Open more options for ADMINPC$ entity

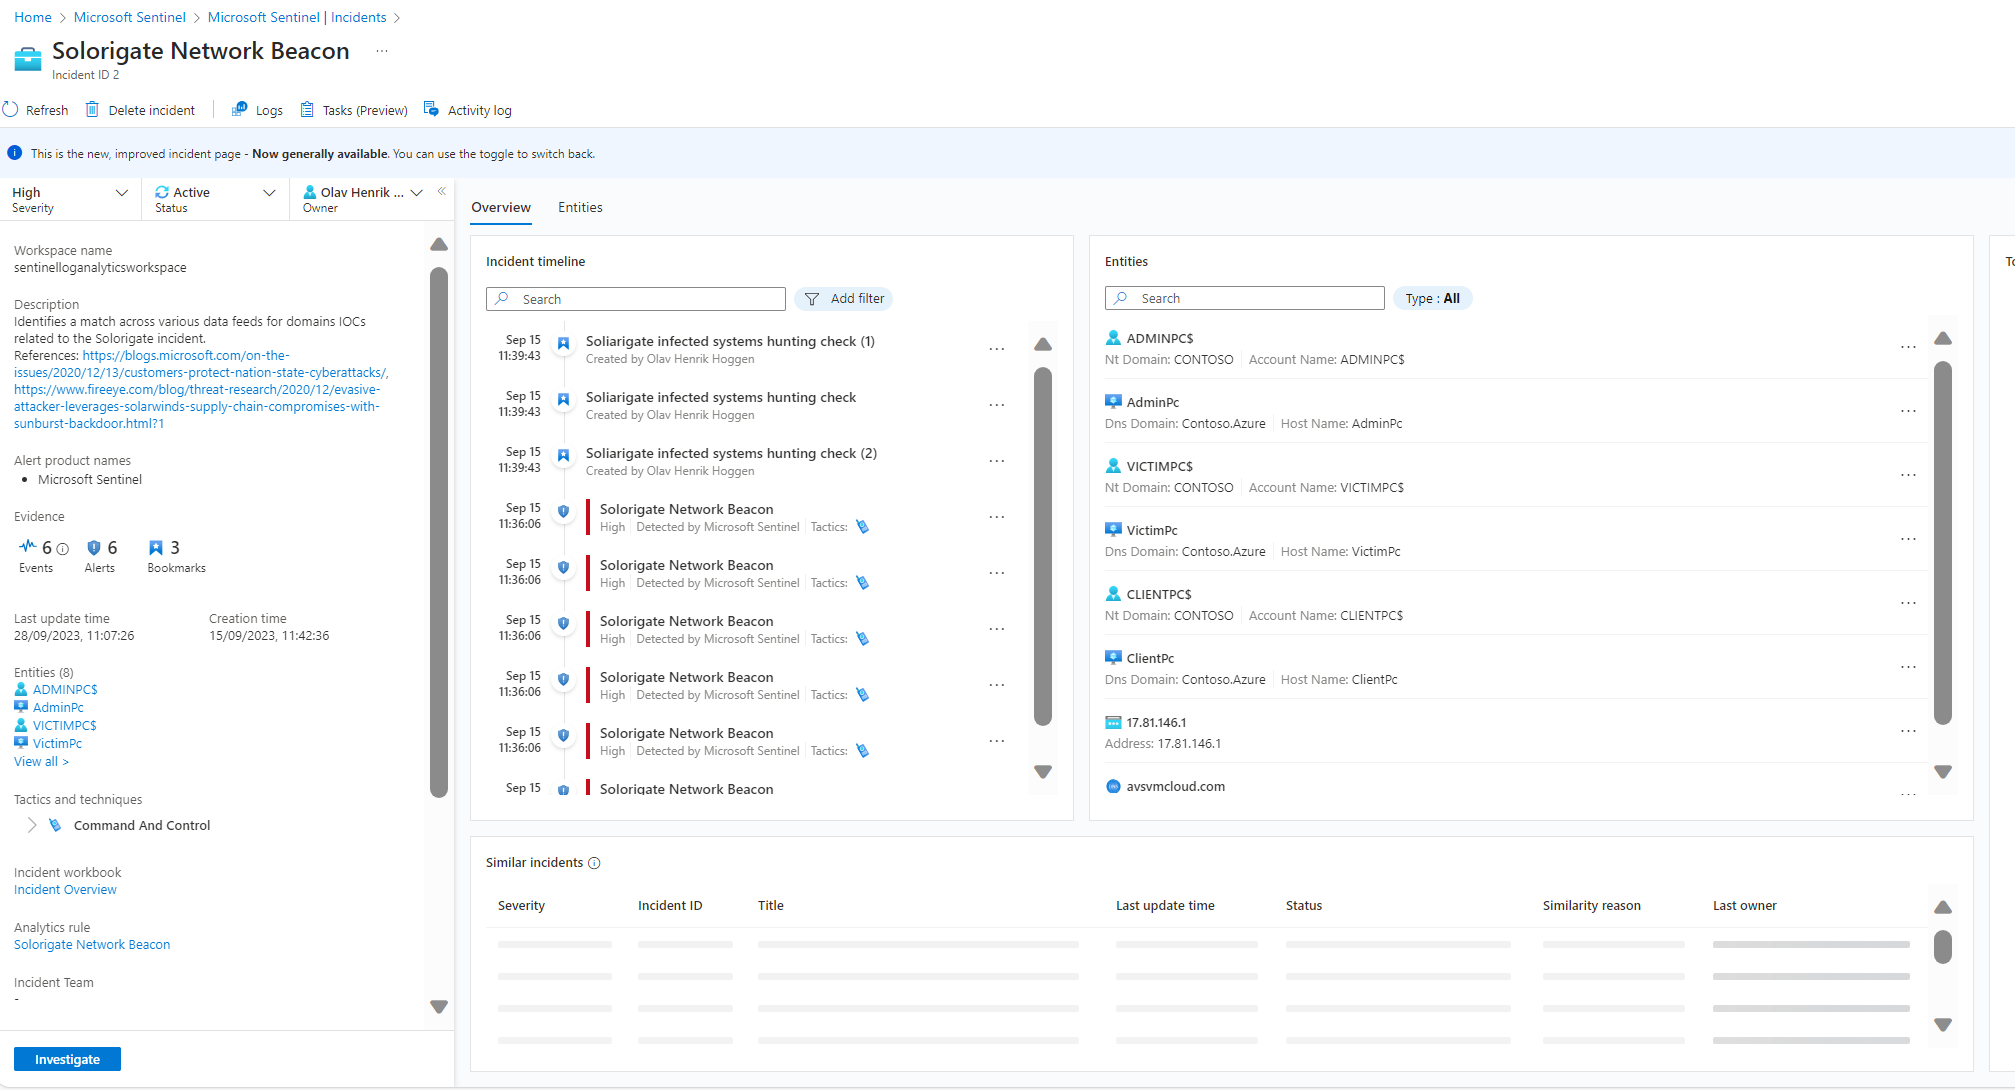(1908, 347)
